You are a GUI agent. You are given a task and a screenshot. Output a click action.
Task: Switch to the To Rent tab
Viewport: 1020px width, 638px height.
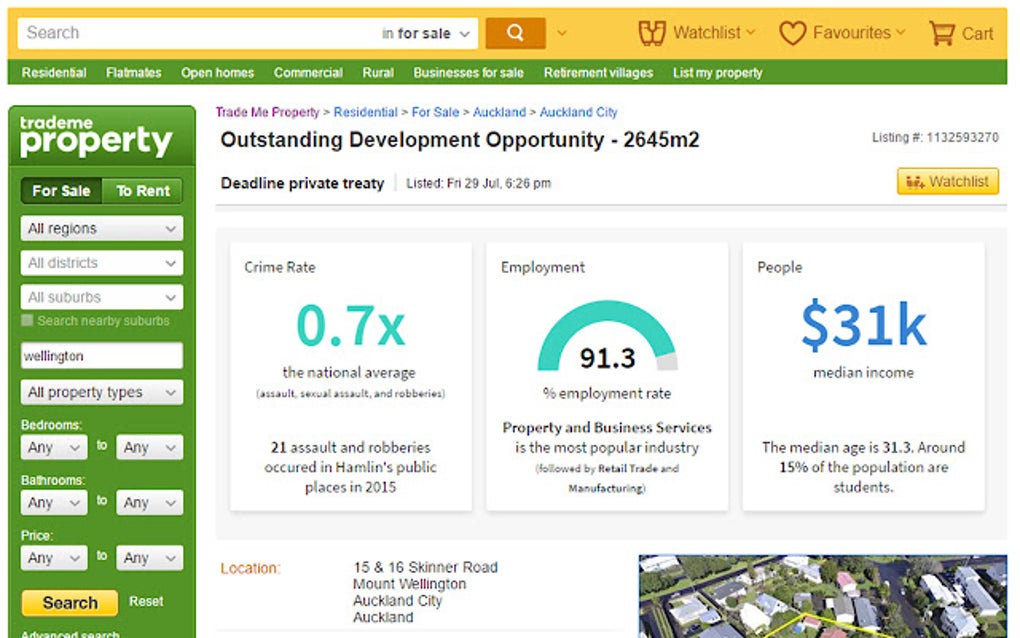tap(142, 190)
